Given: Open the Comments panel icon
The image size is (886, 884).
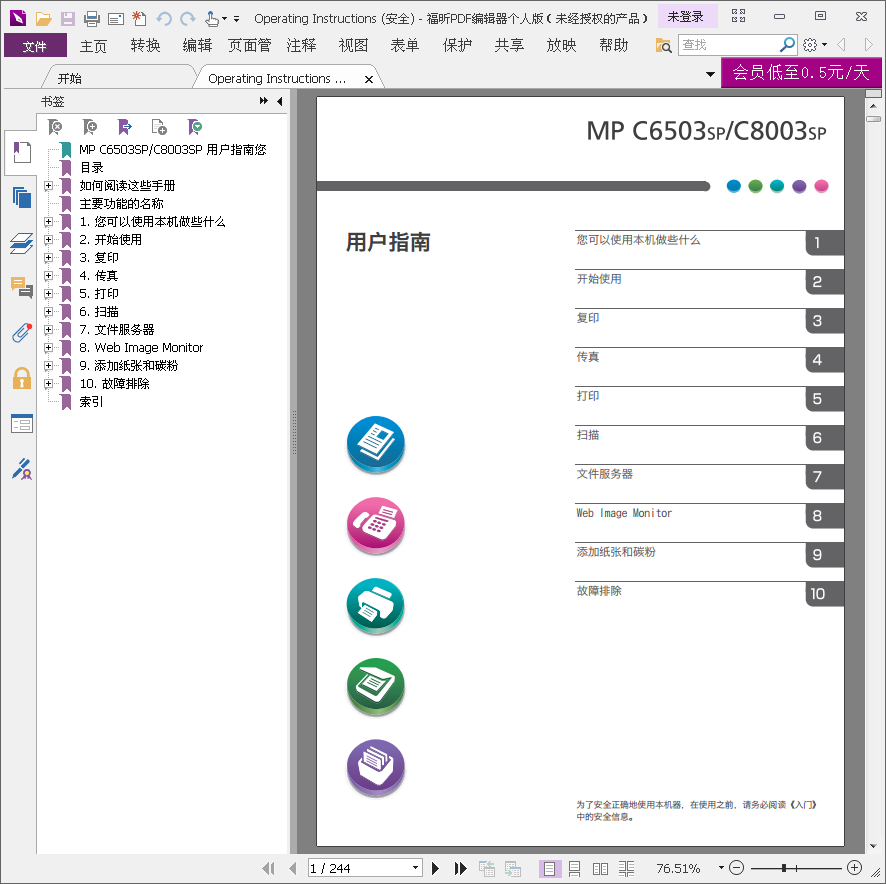Looking at the screenshot, I should click(22, 288).
